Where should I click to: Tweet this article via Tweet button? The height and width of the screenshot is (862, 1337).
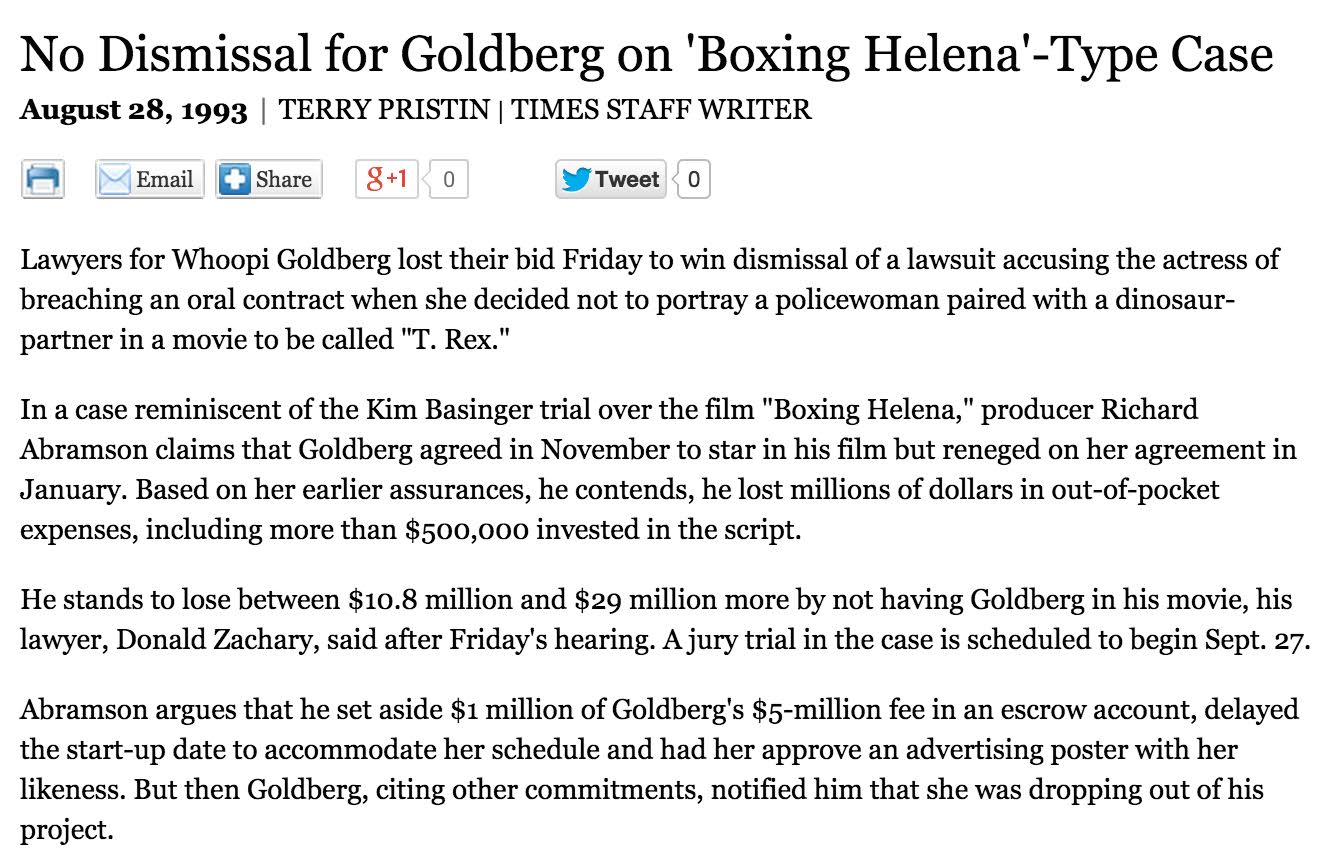click(611, 180)
